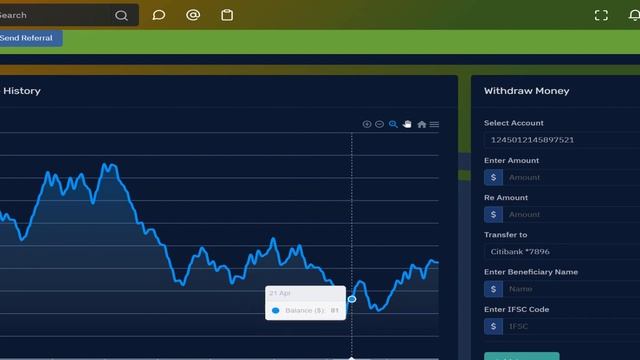The width and height of the screenshot is (640, 360).
Task: Open the @ mentions icon
Action: [x=193, y=15]
